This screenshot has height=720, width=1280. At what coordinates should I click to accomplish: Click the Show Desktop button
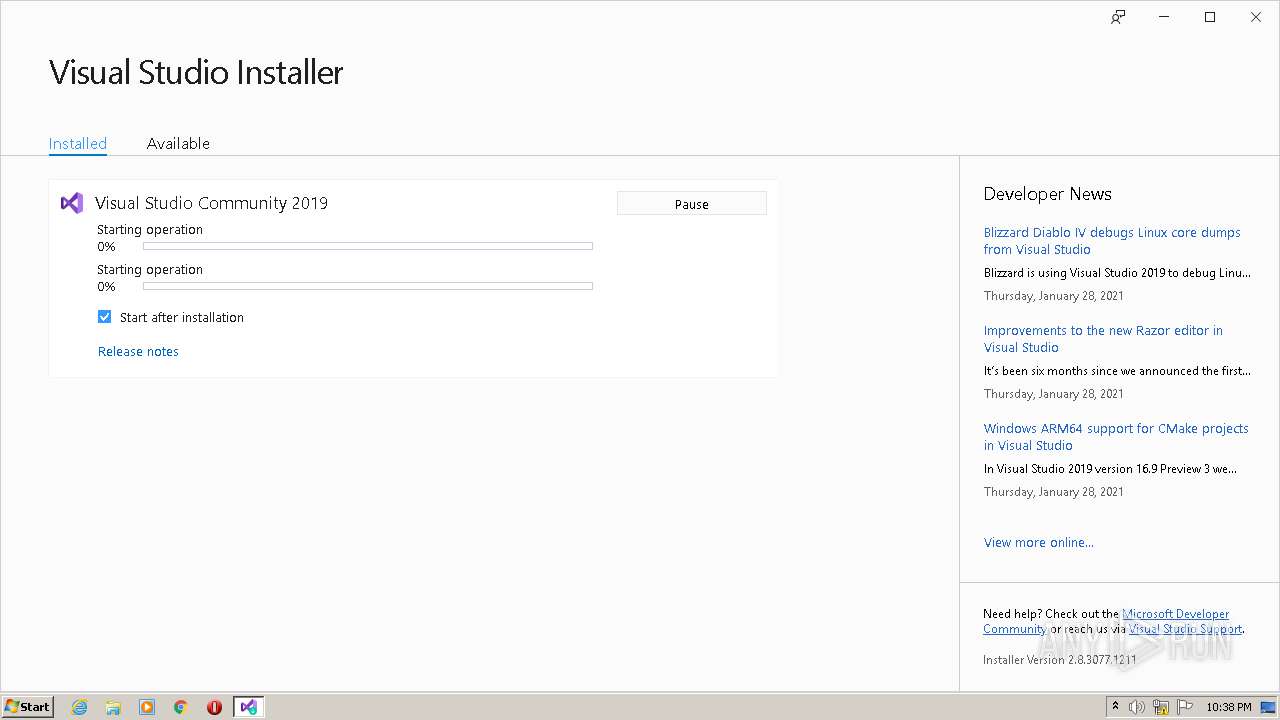pyautogui.click(x=1269, y=707)
